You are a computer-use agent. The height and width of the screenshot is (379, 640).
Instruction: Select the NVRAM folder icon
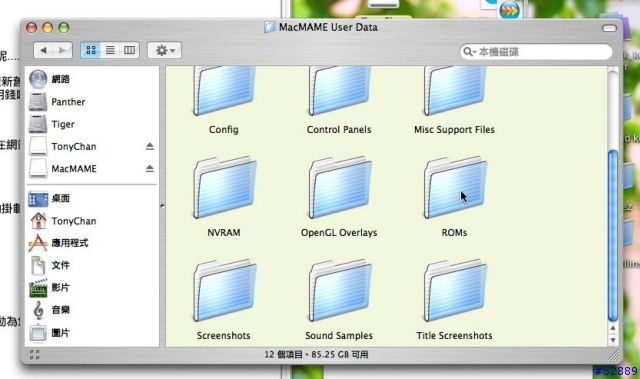coord(224,188)
